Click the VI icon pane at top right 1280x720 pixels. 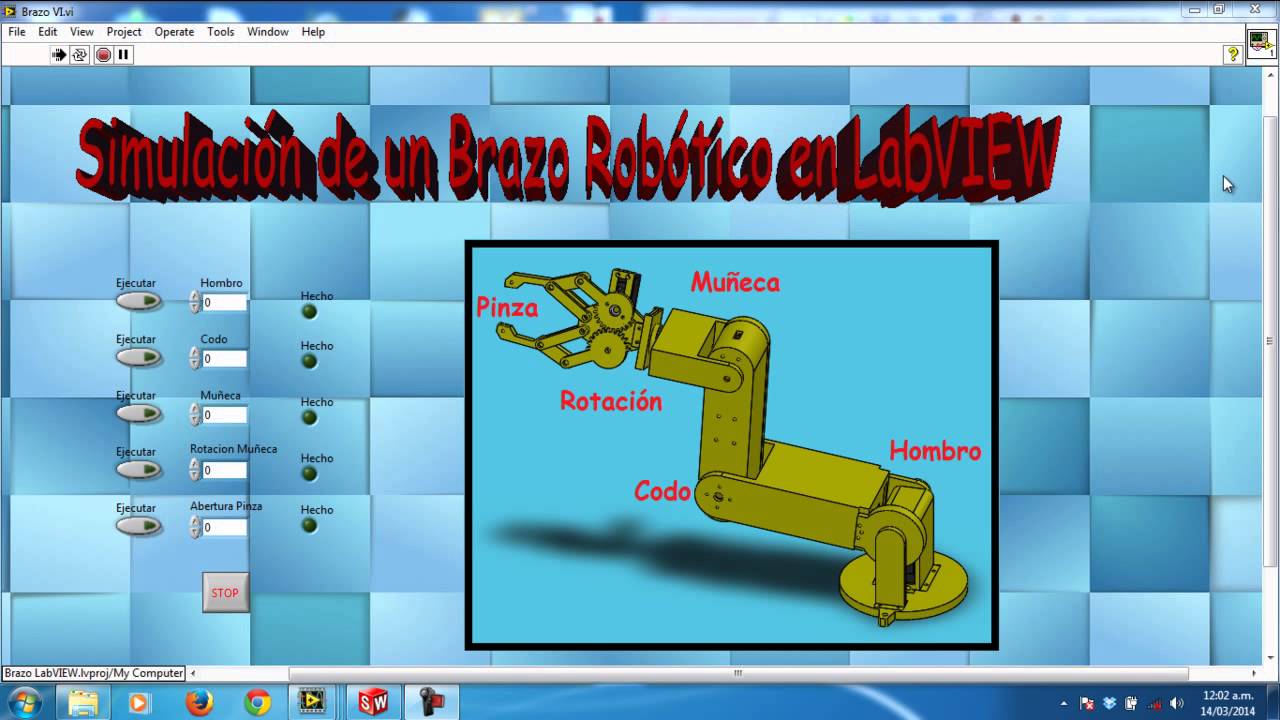(1260, 45)
